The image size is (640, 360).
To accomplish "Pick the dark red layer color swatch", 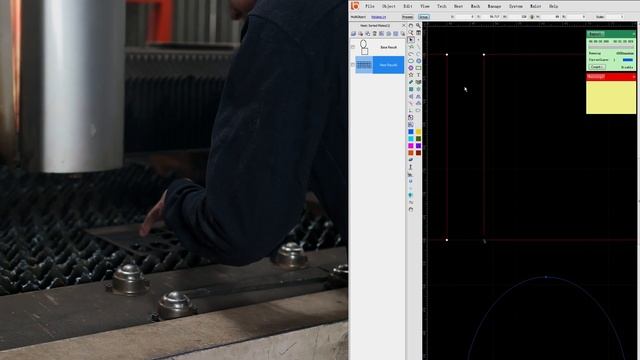I will click(x=418, y=153).
